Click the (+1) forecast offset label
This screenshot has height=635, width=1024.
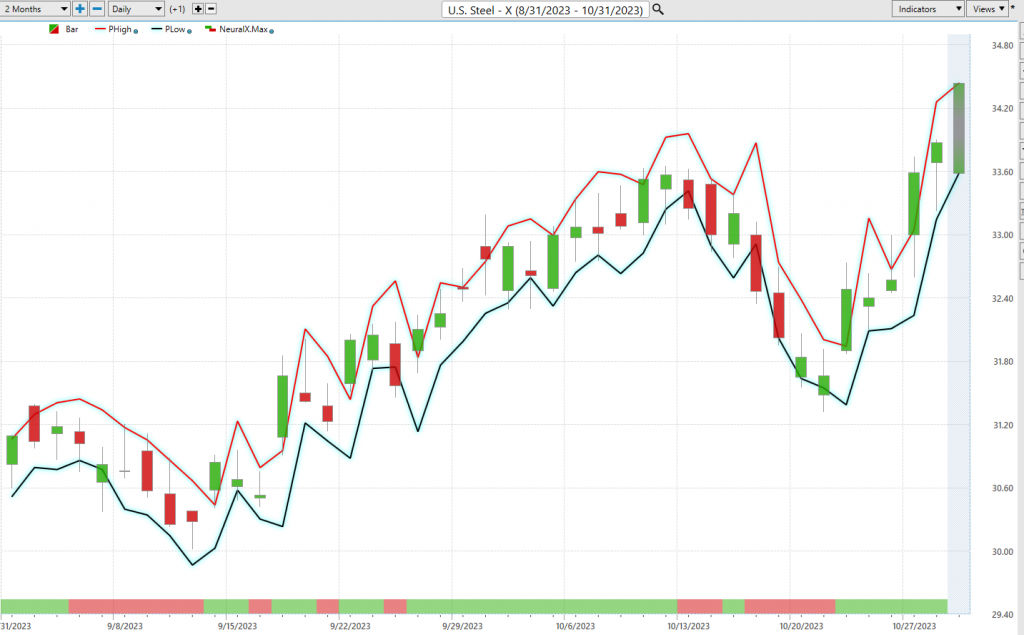click(x=177, y=9)
